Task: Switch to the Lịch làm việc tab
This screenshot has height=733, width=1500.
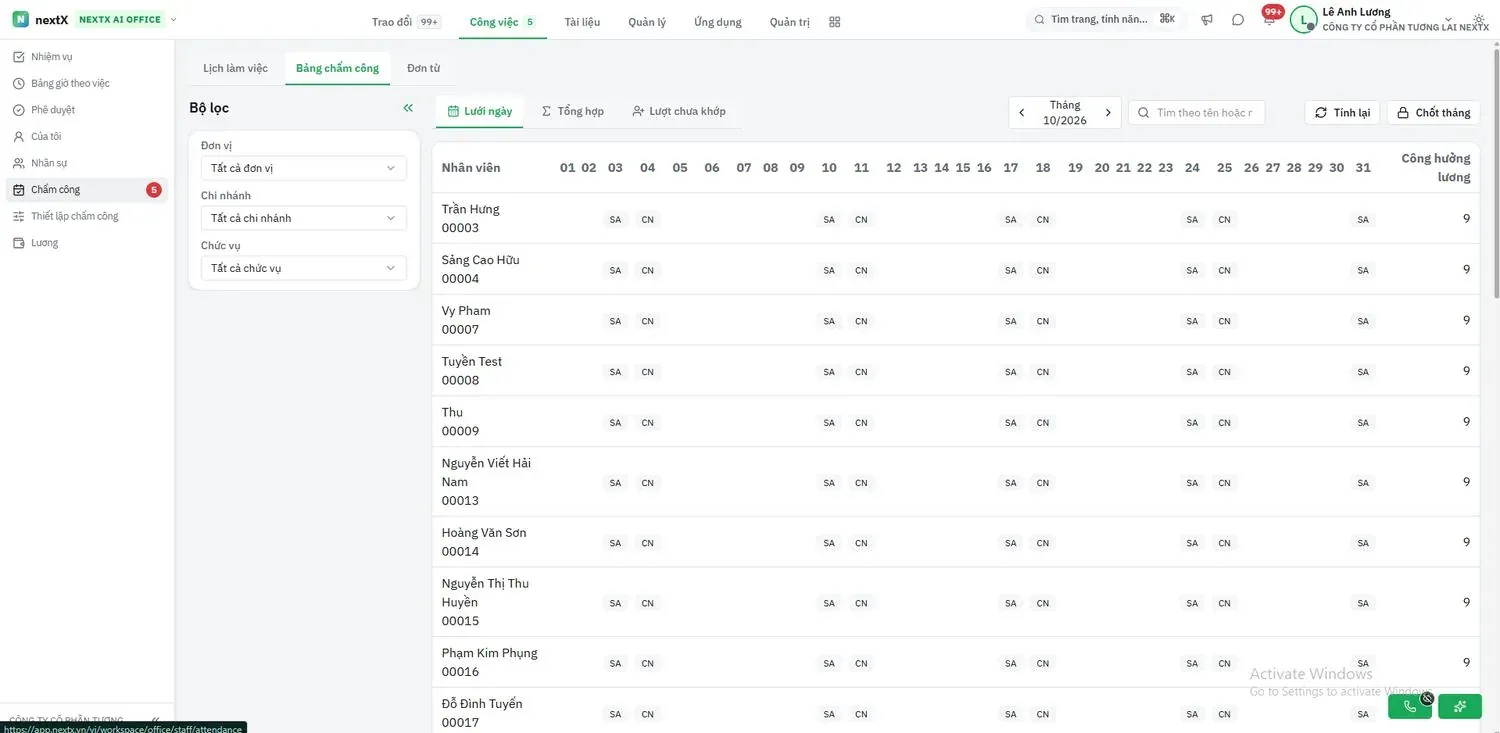Action: [235, 68]
